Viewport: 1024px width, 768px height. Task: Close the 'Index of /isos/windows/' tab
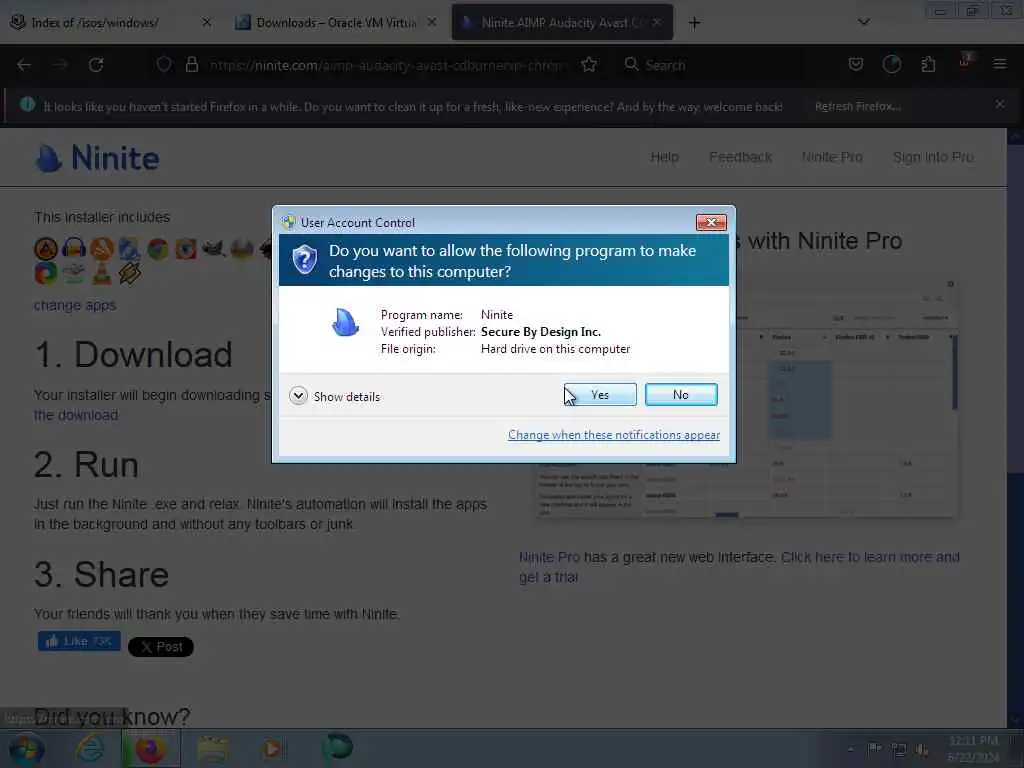click(x=206, y=22)
